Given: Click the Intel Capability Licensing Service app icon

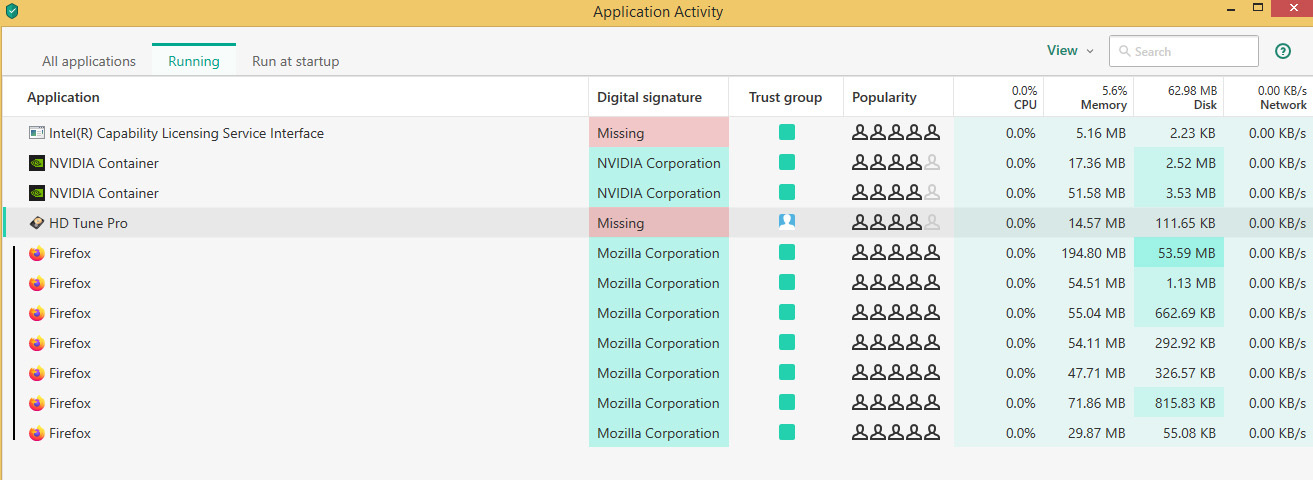Looking at the screenshot, I should pos(37,133).
